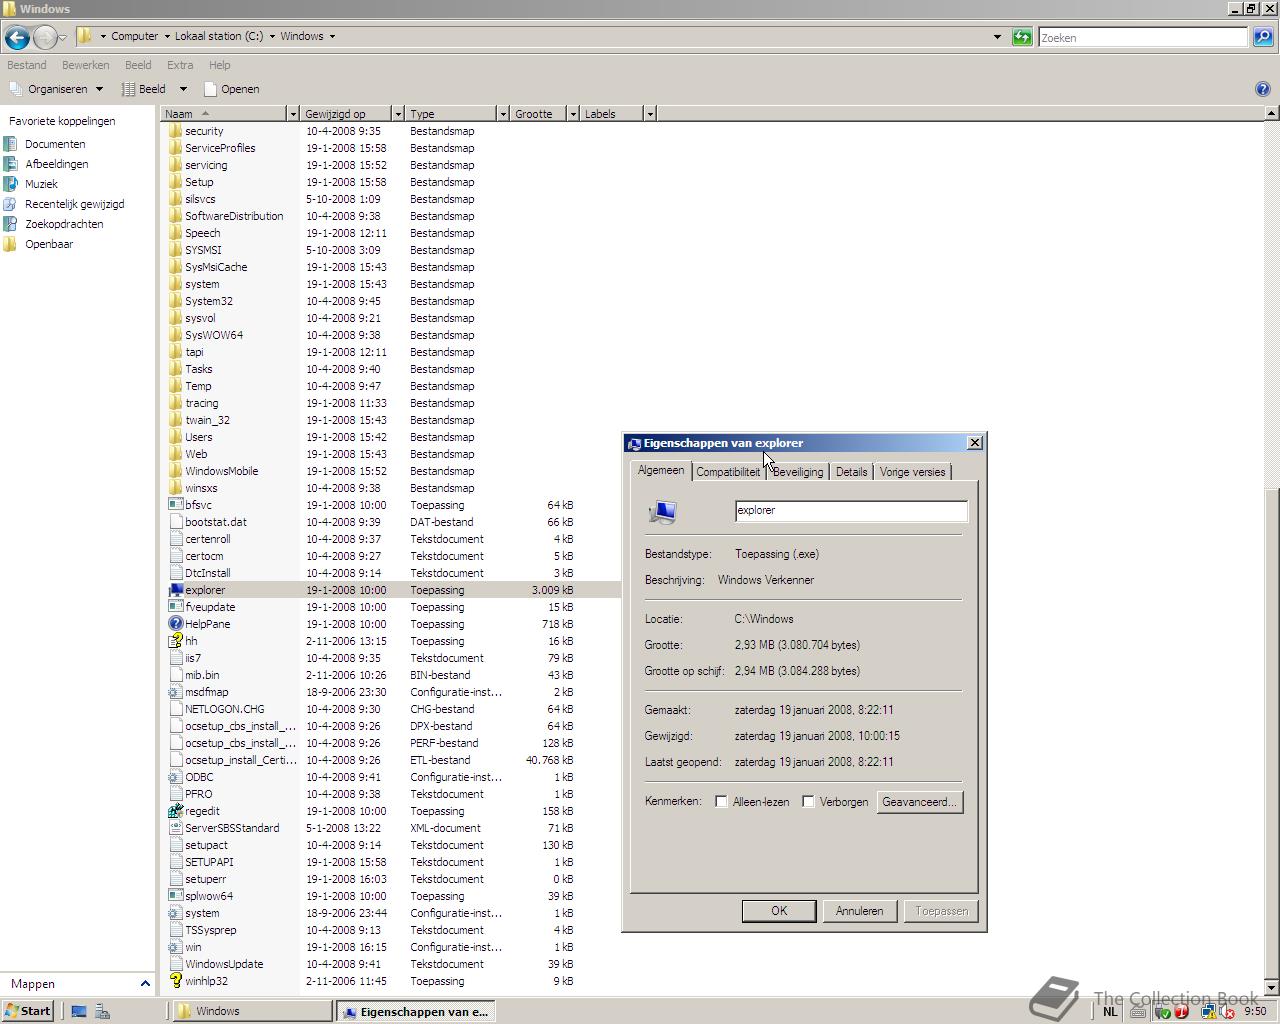Click the Forward navigation arrow
1280x1024 pixels.
click(45, 37)
